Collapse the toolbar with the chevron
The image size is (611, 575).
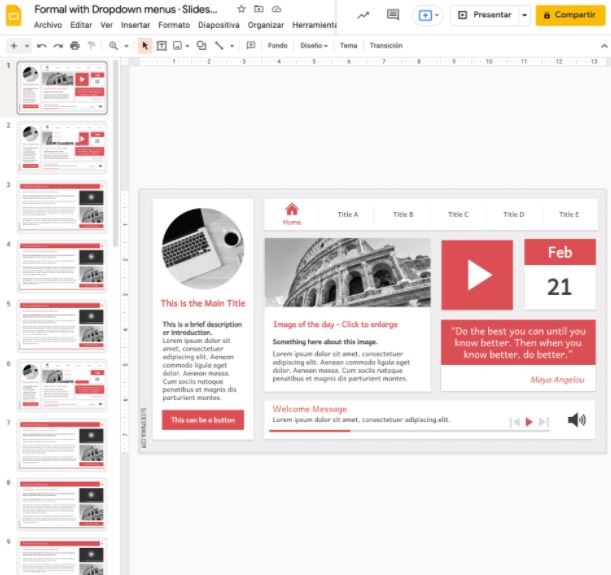(604, 46)
